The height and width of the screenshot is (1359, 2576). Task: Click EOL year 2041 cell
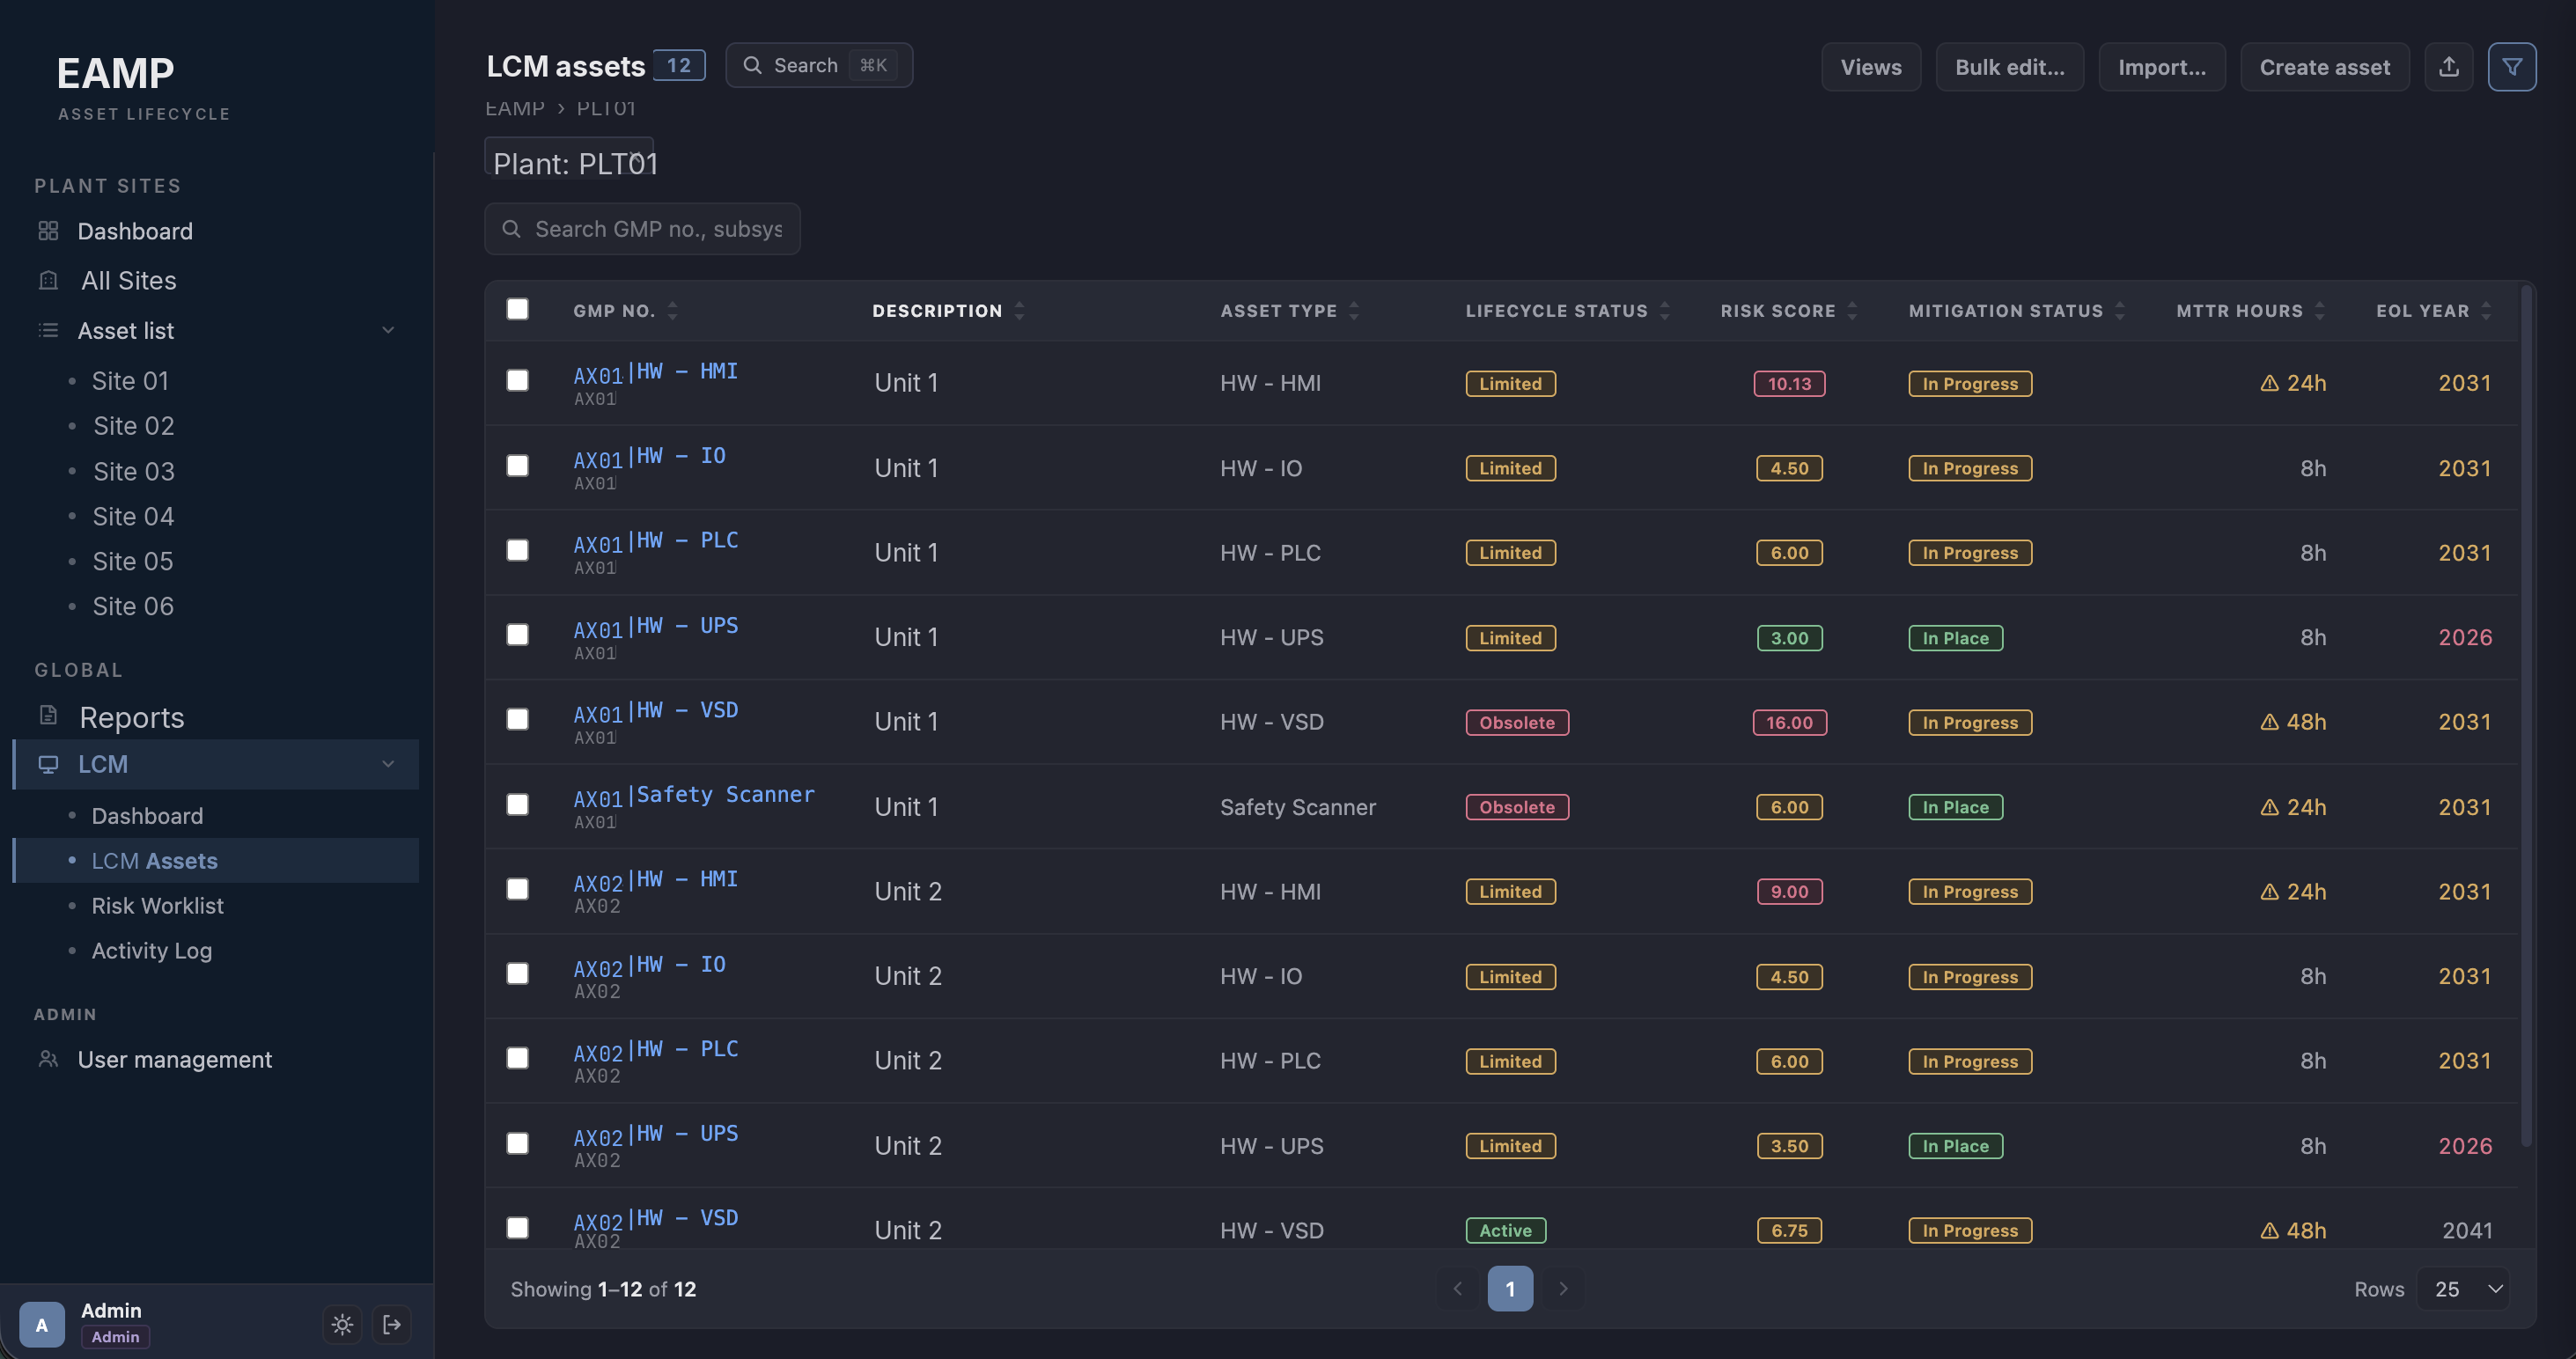pyautogui.click(x=2467, y=1230)
